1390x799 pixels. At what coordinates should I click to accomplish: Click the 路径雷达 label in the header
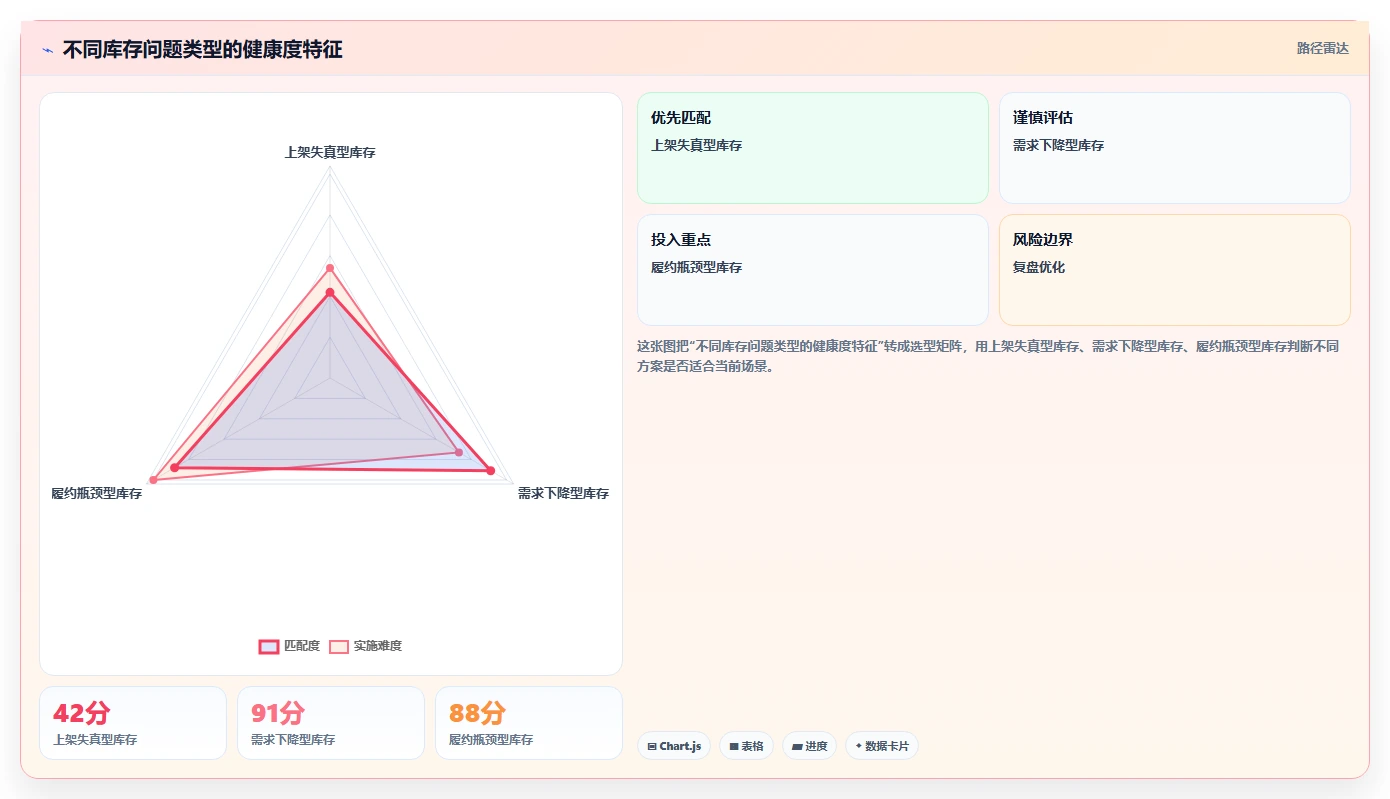(1323, 48)
